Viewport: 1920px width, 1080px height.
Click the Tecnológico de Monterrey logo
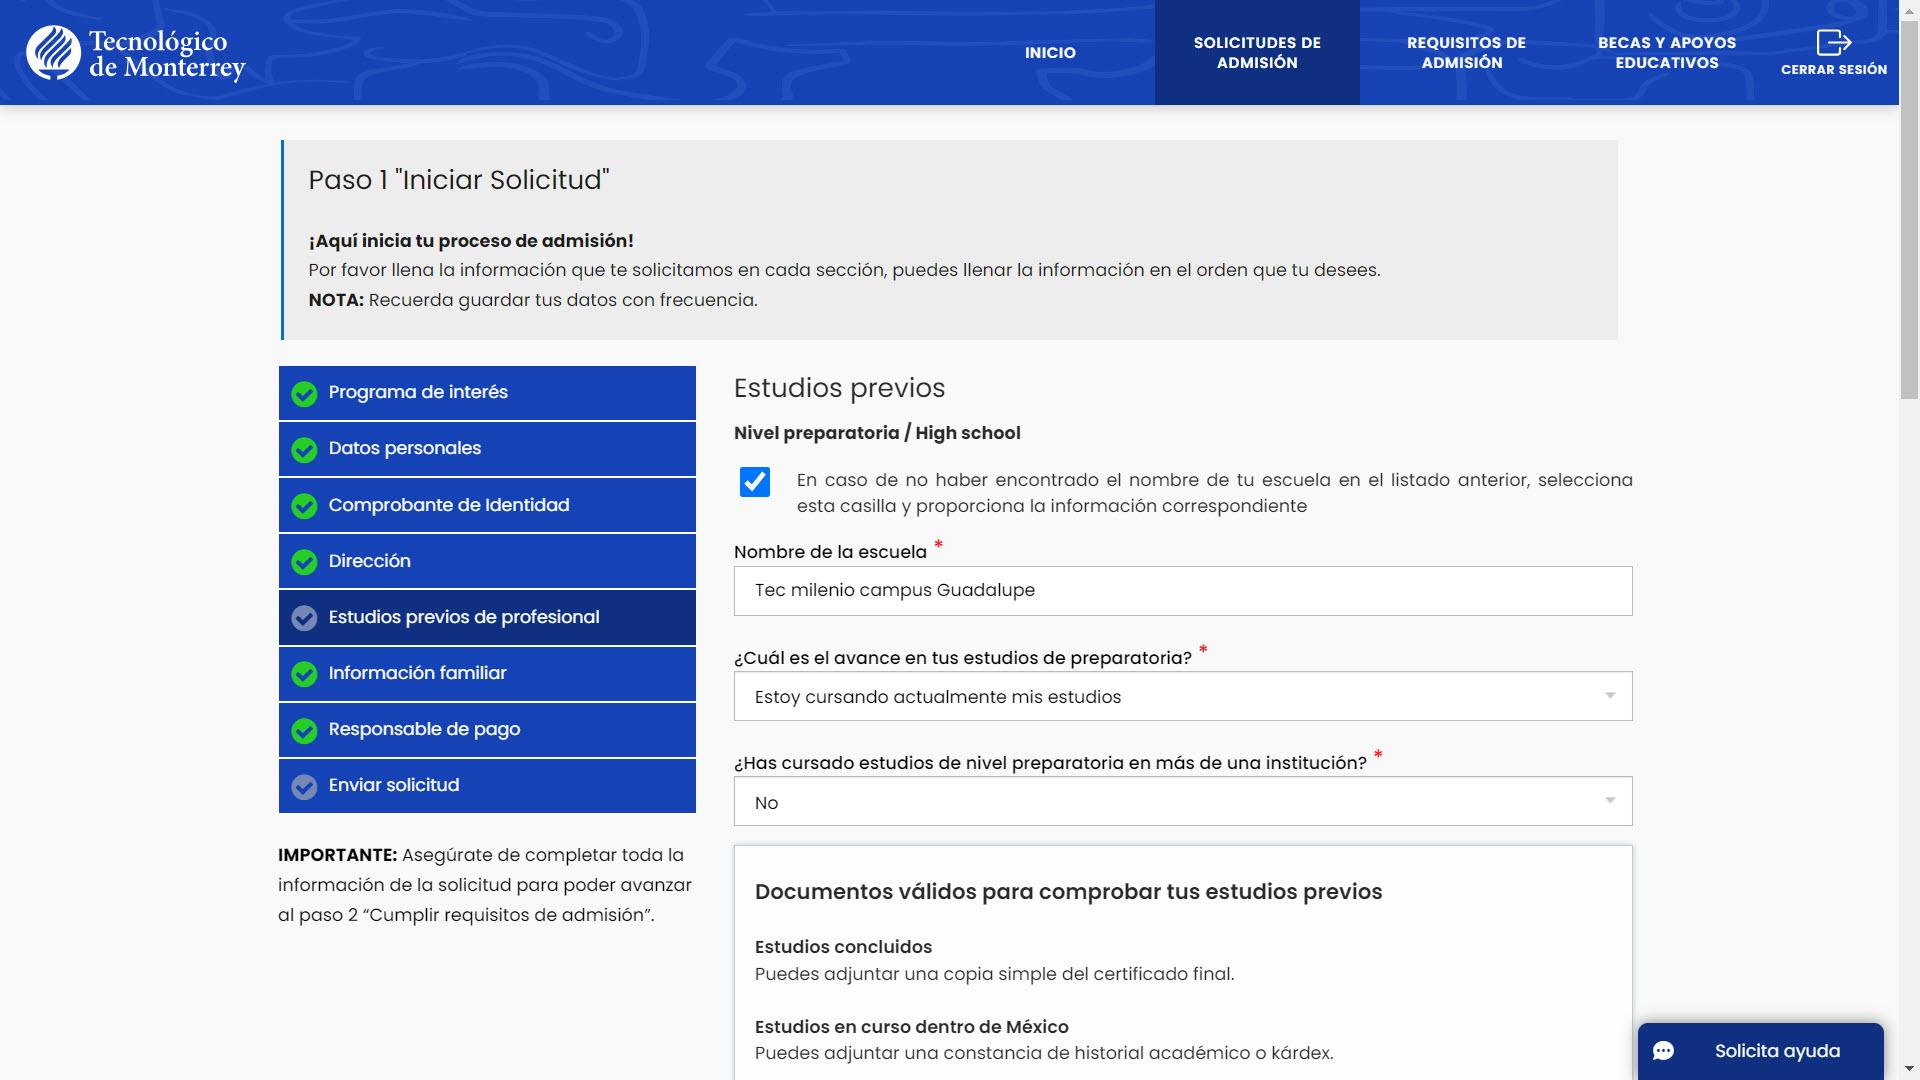click(135, 53)
